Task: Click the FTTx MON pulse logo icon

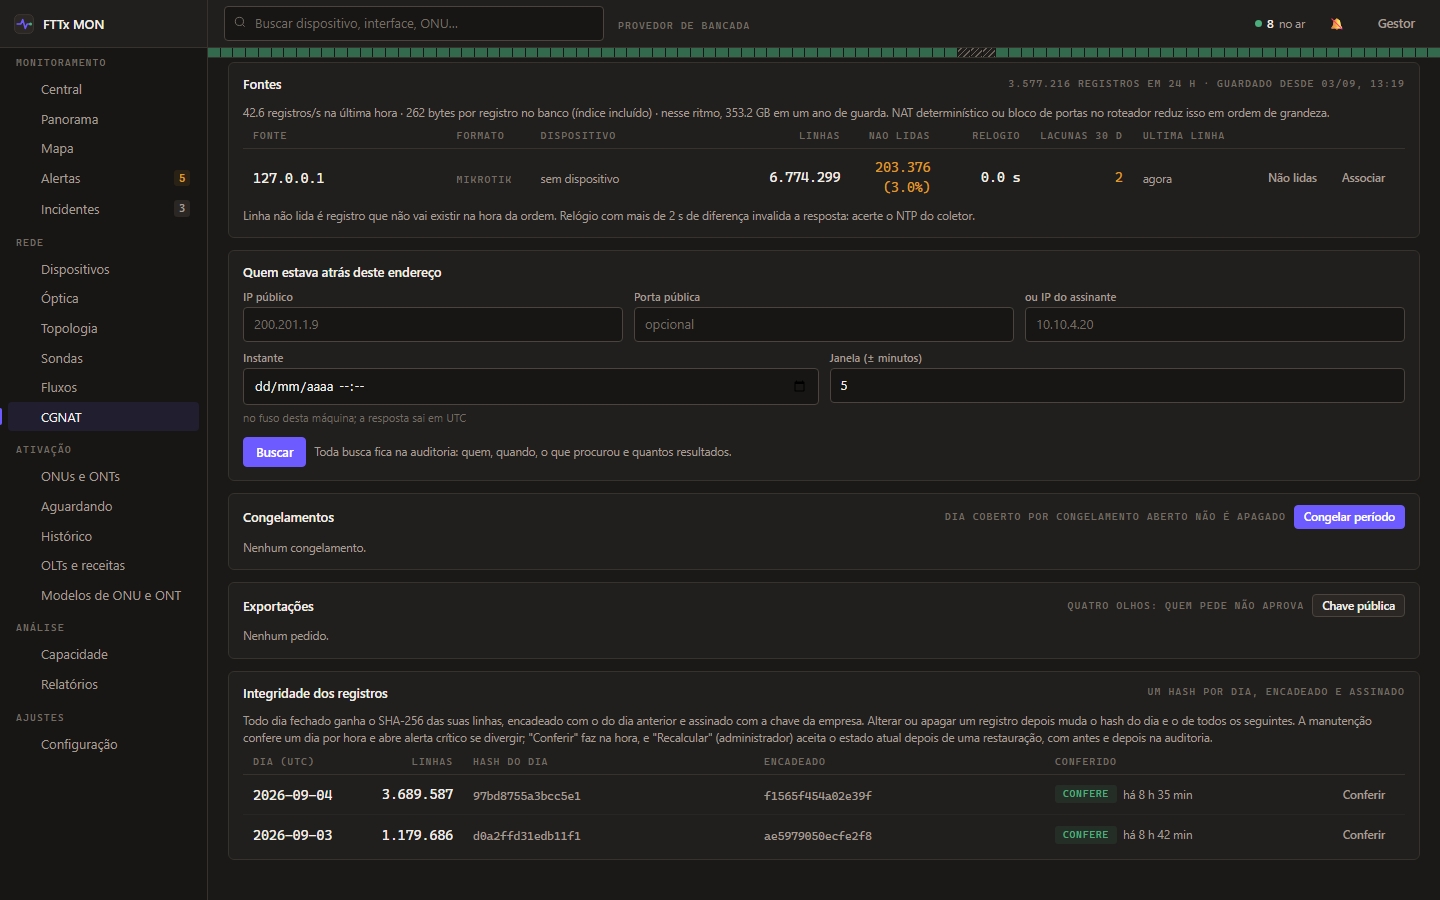Action: click(24, 24)
